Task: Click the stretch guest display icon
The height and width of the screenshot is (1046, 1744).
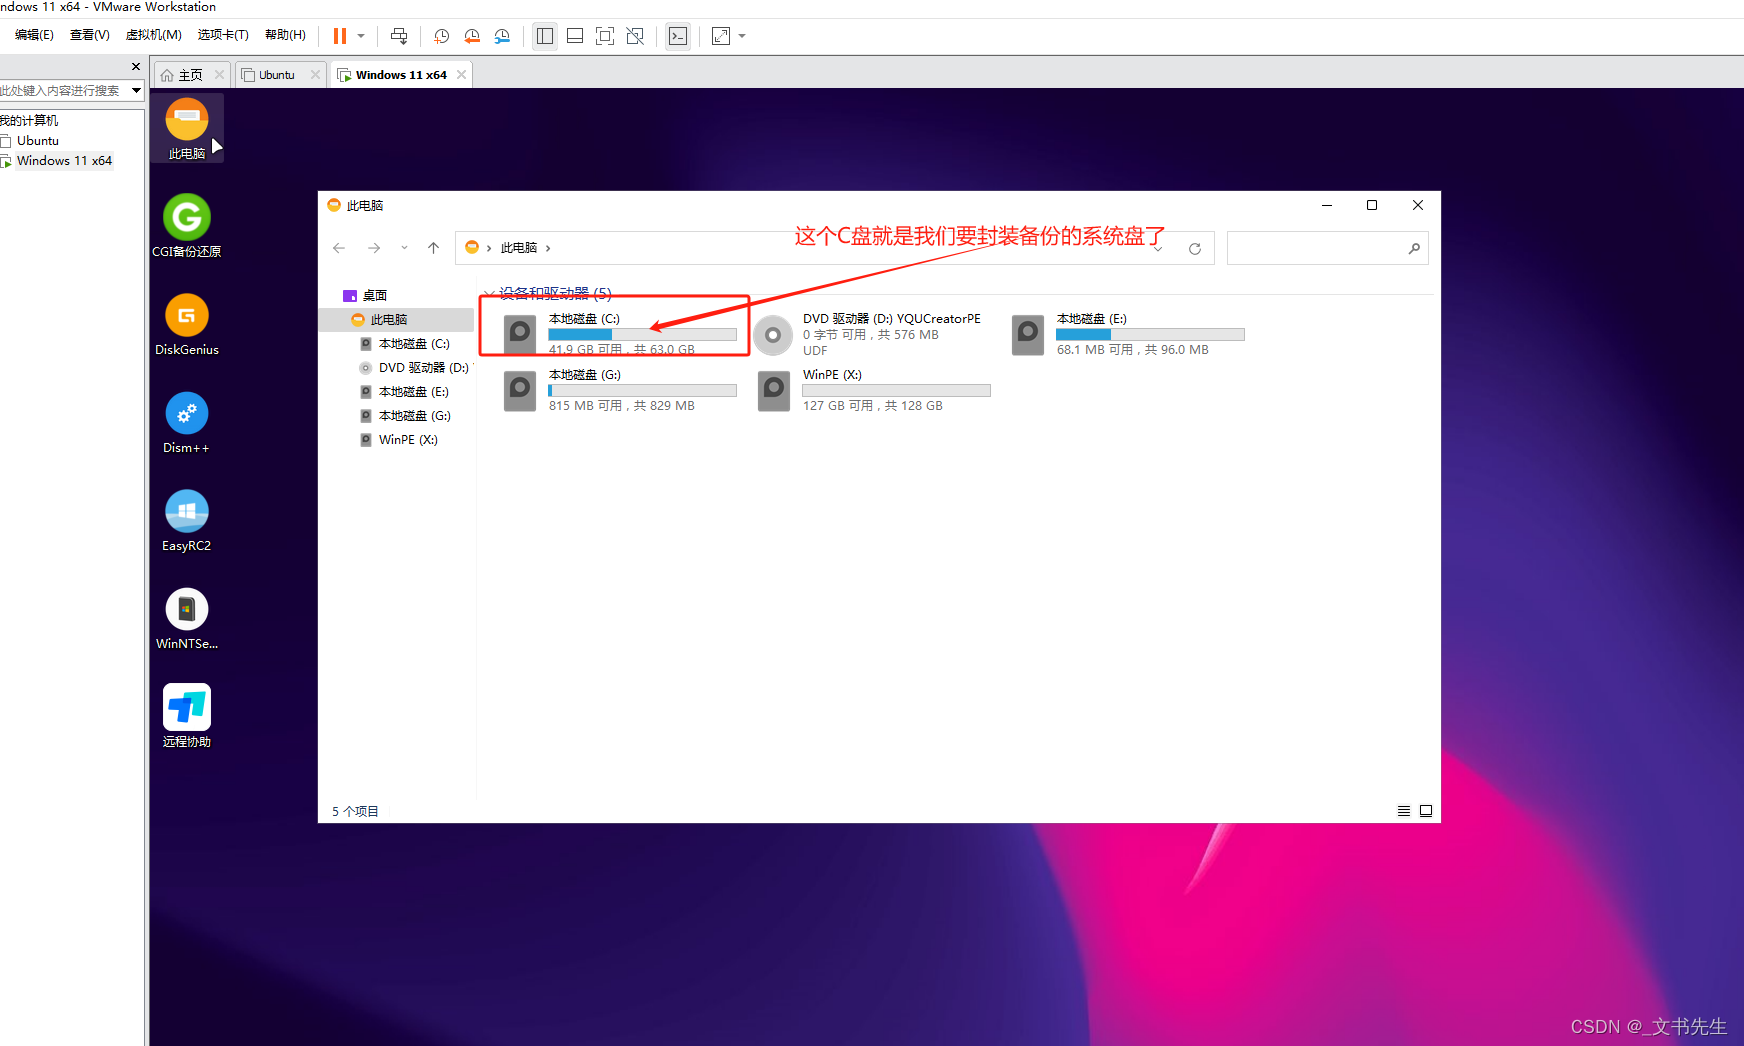Action: click(721, 36)
